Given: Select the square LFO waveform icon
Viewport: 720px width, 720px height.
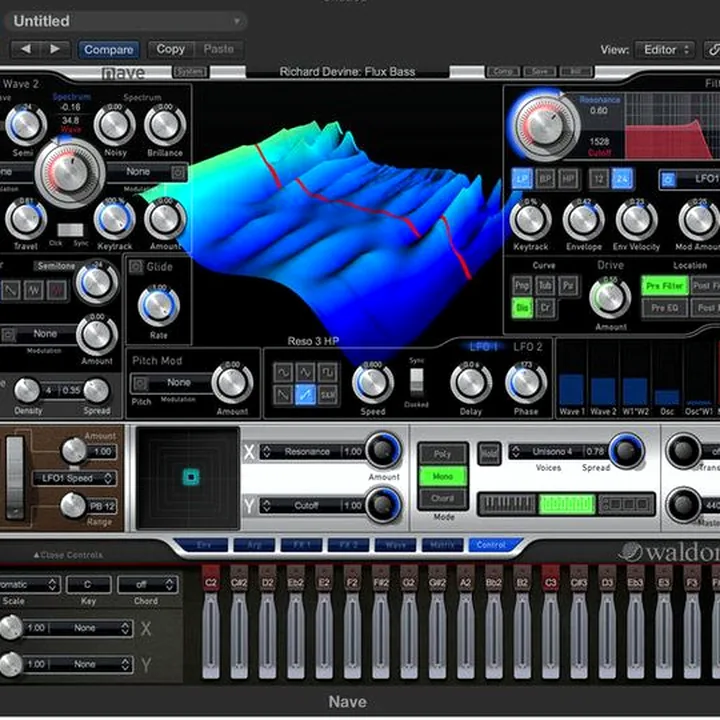Looking at the screenshot, I should 327,372.
